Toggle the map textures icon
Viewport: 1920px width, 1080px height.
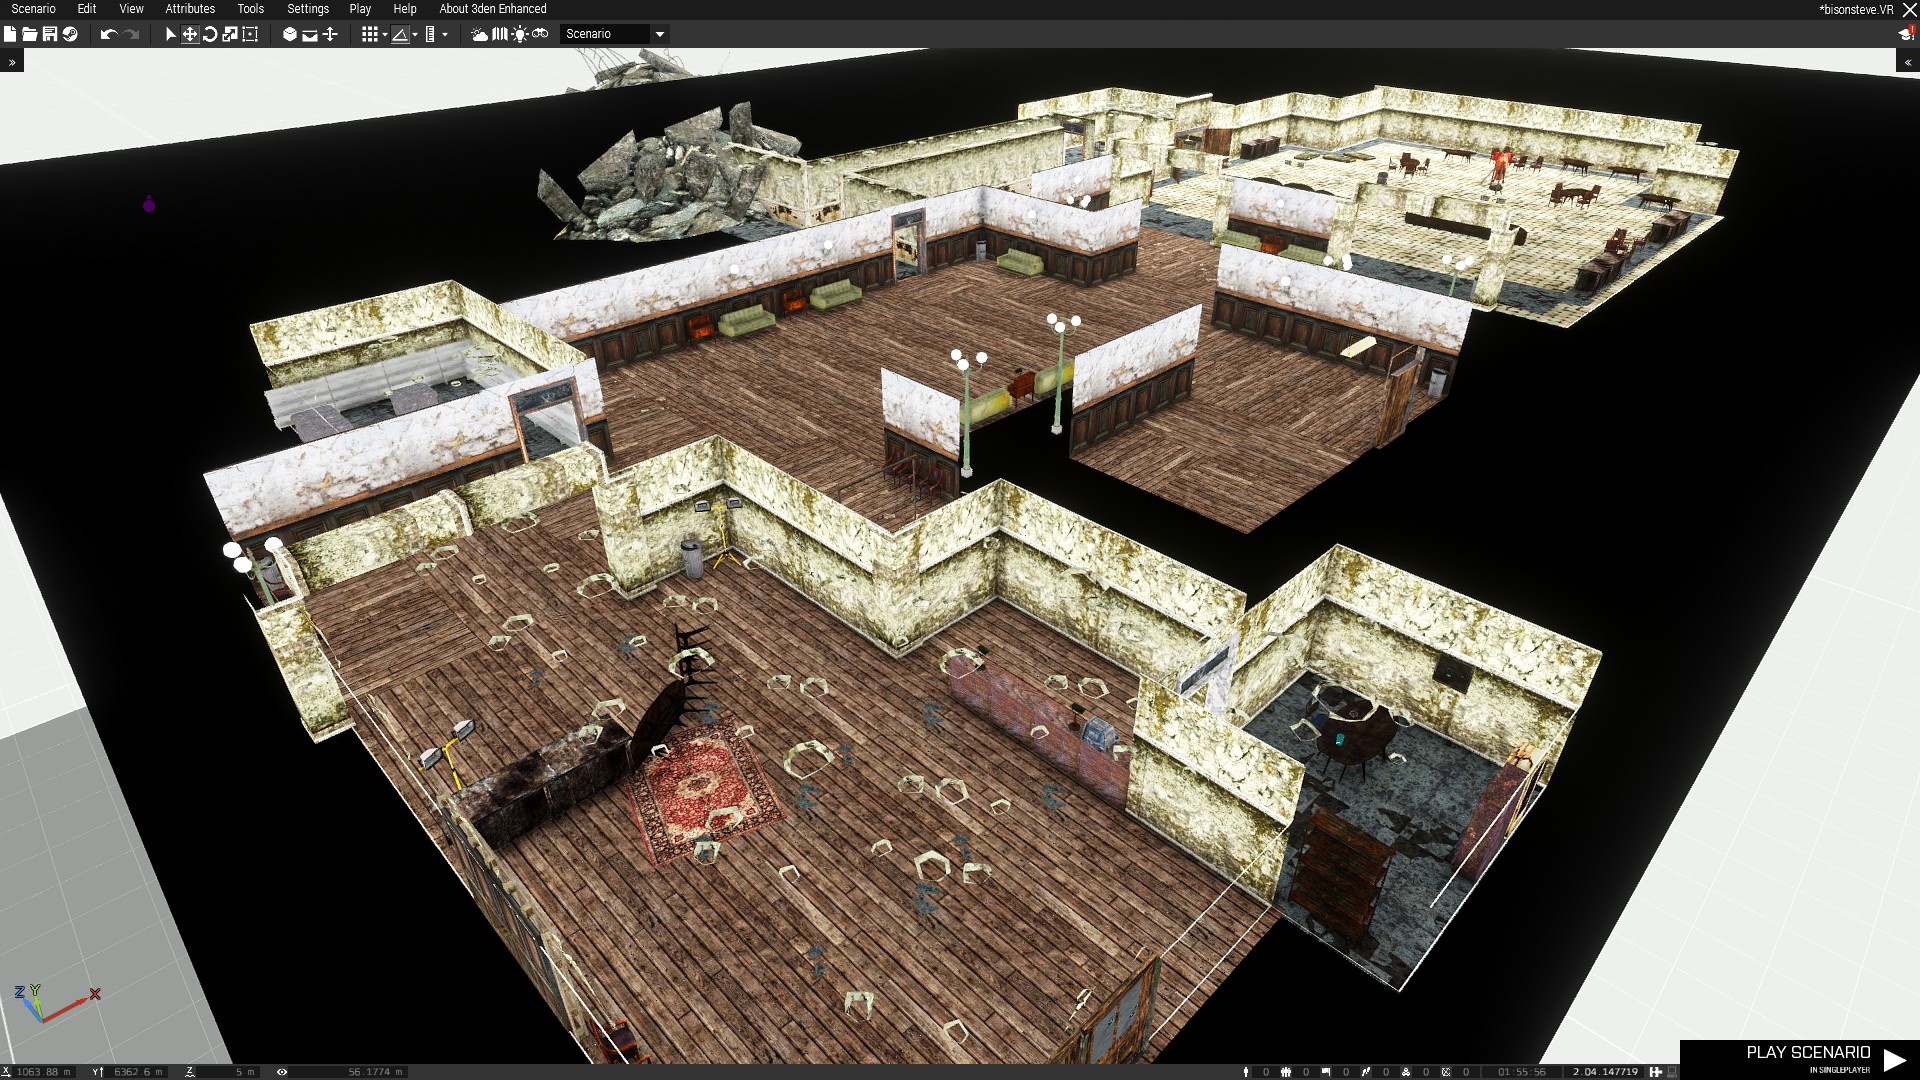tap(500, 34)
